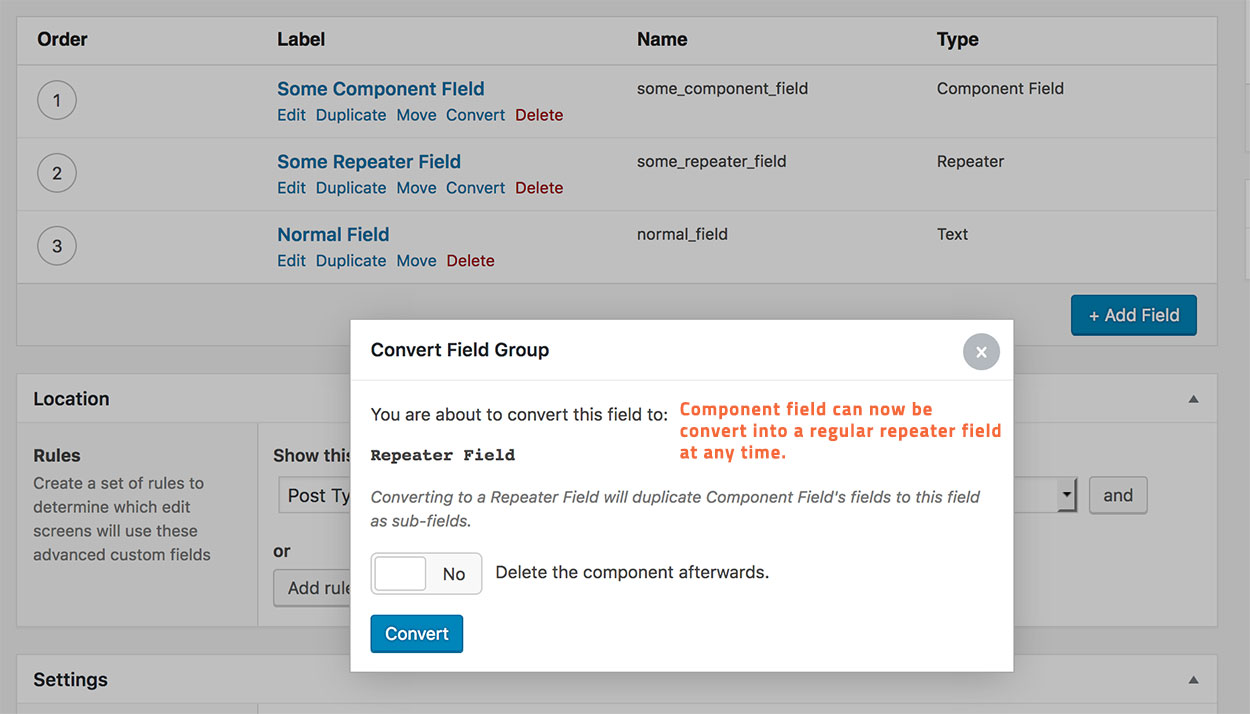Viewport: 1250px width, 714px height.
Task: Open the Normal Field label link
Action: coord(333,235)
